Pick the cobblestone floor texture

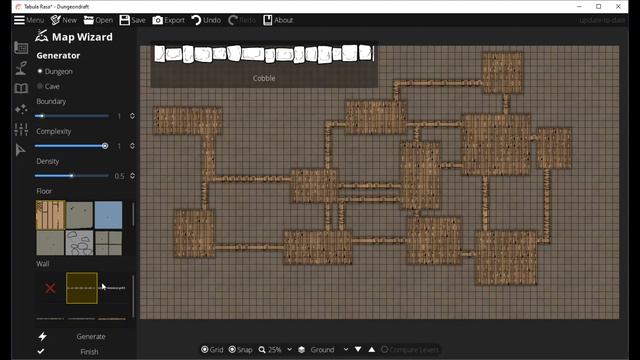pyautogui.click(x=79, y=243)
